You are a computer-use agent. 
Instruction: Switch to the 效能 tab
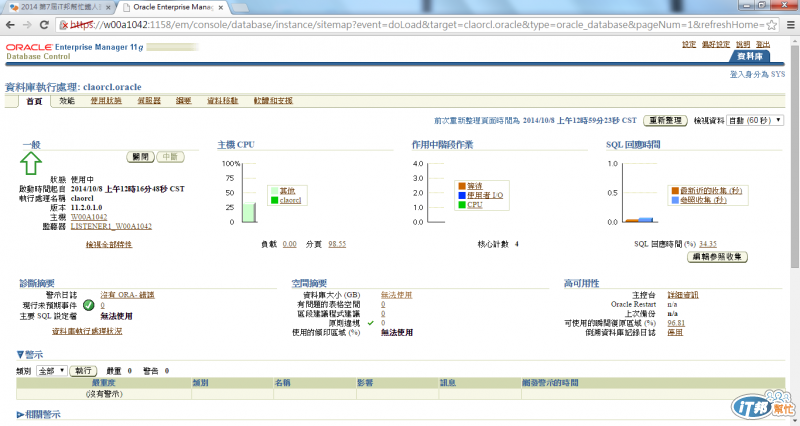pos(67,101)
